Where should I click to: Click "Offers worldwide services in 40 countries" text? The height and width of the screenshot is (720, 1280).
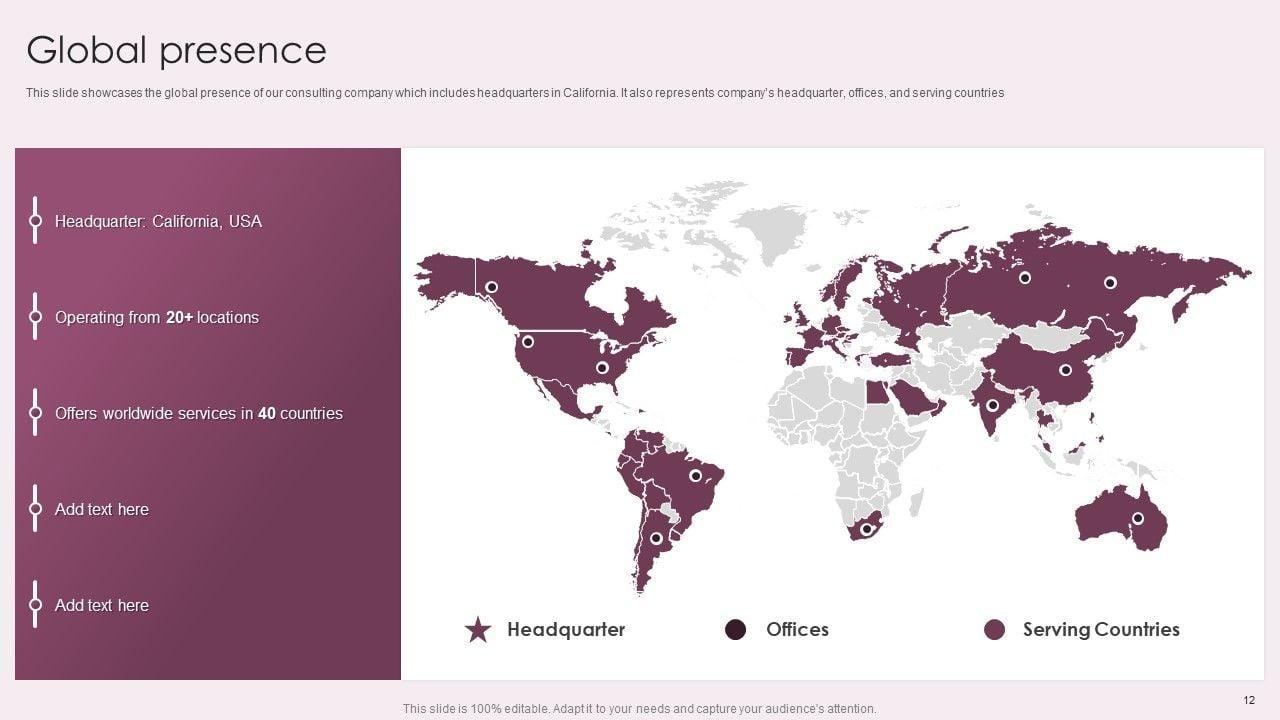click(x=198, y=413)
